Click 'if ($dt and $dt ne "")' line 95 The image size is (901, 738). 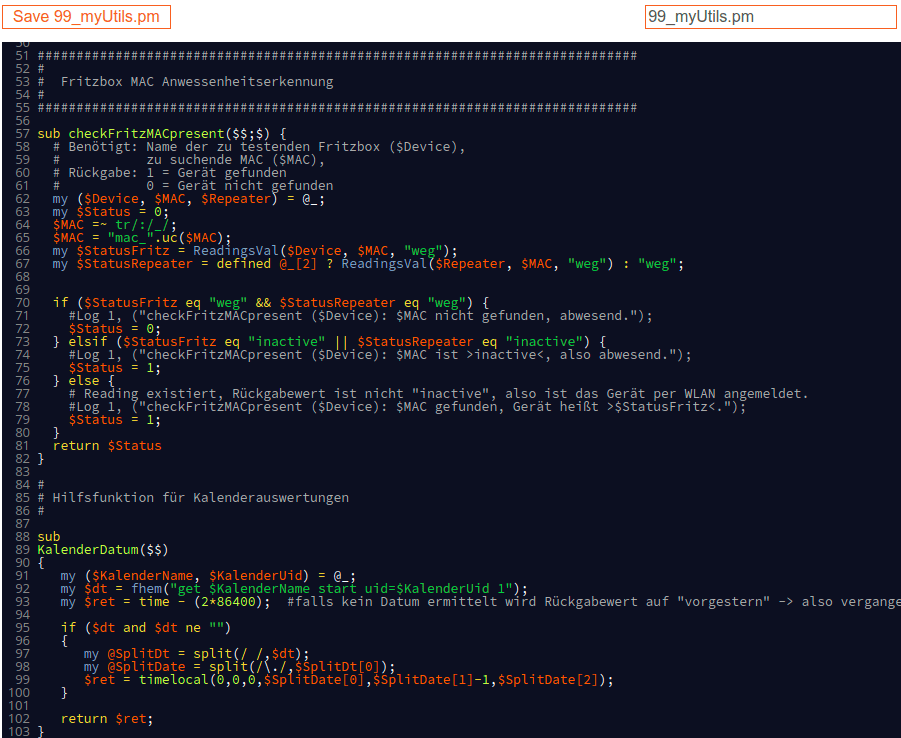pos(146,628)
